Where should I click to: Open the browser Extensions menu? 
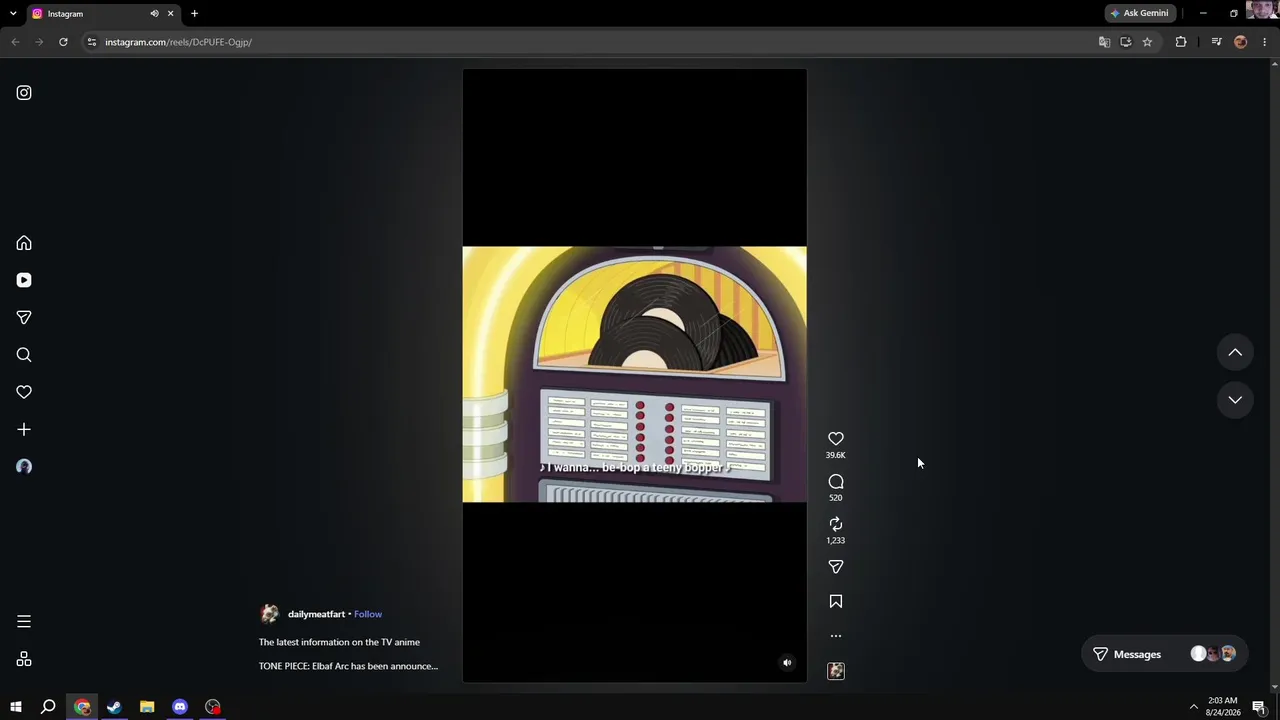click(1181, 42)
